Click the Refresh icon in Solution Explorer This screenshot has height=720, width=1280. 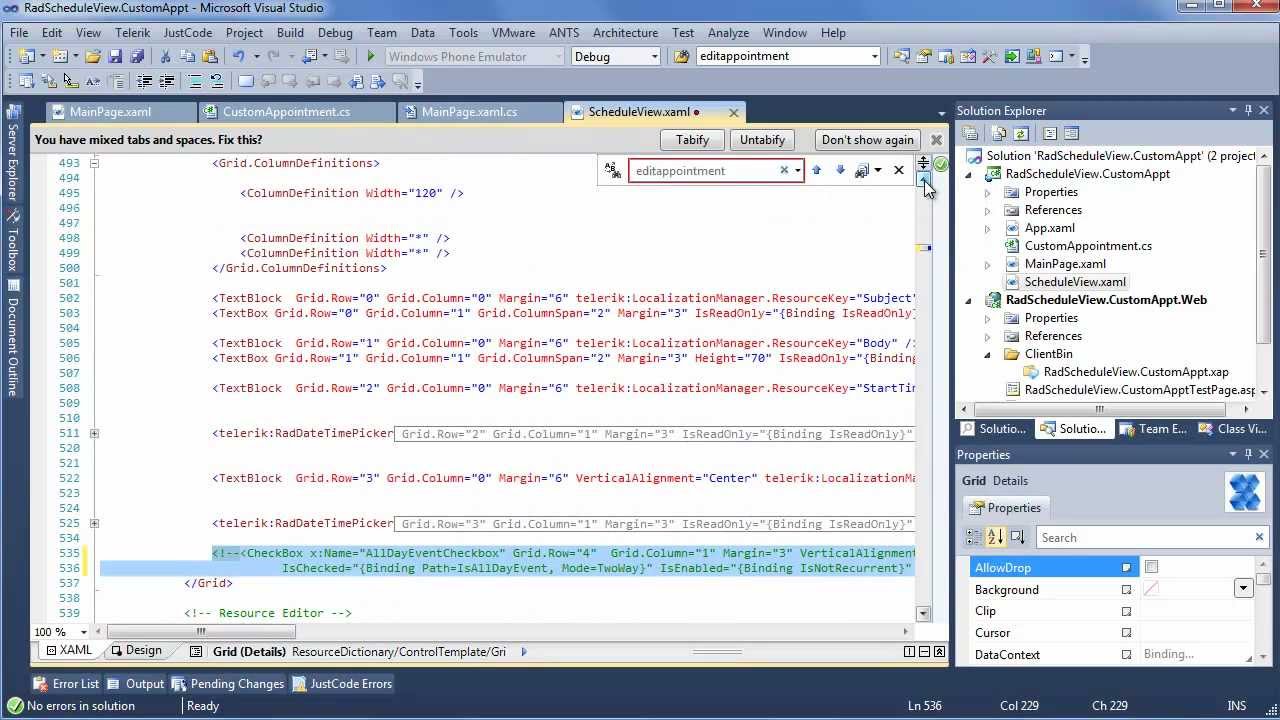click(x=1020, y=133)
